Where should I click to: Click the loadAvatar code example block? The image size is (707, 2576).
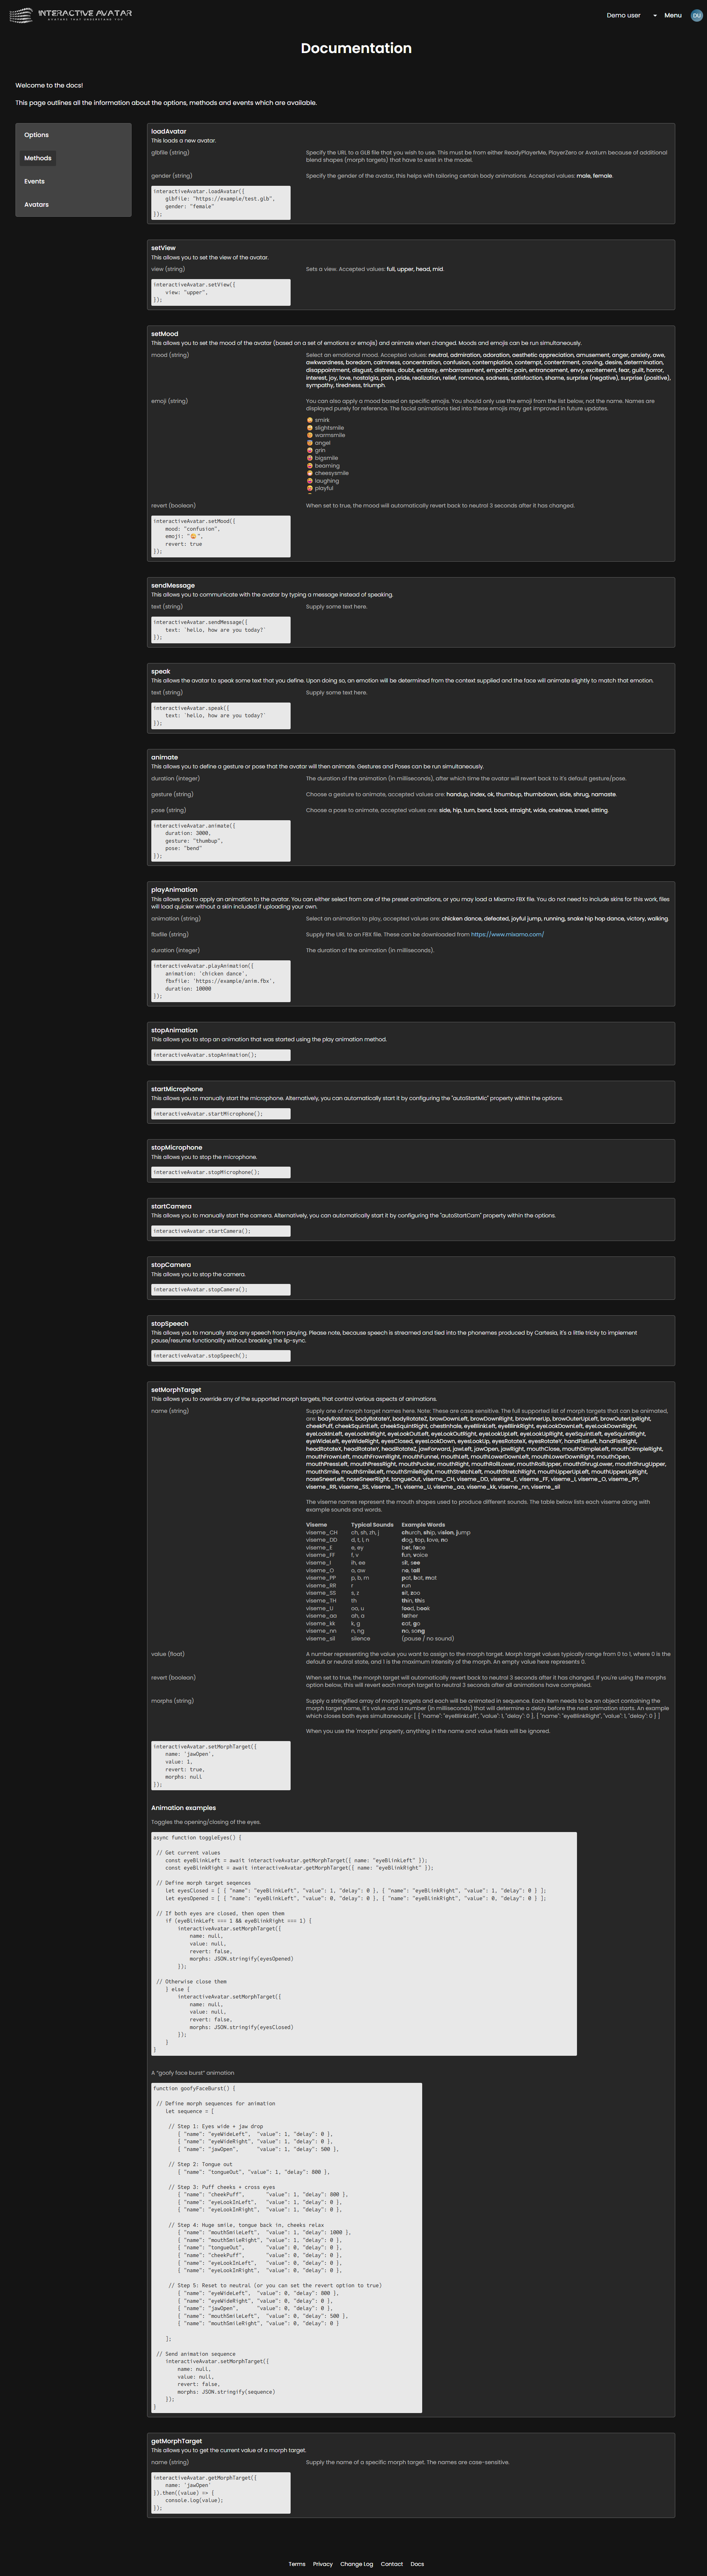click(221, 202)
